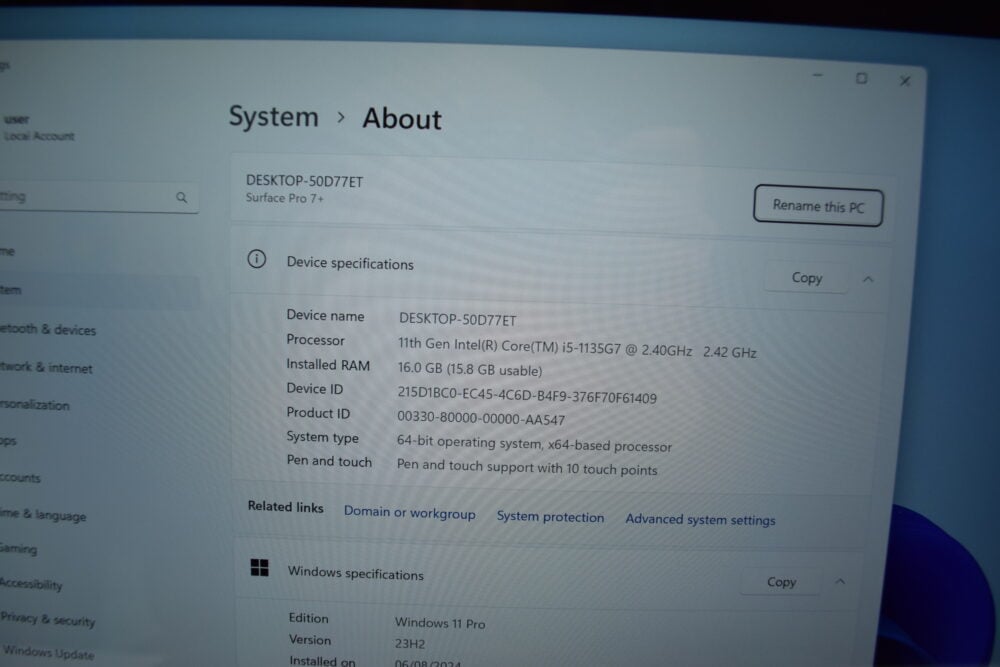Collapse the Windows specifications section chevron
Screen dimensions: 1000x667
coord(840,582)
